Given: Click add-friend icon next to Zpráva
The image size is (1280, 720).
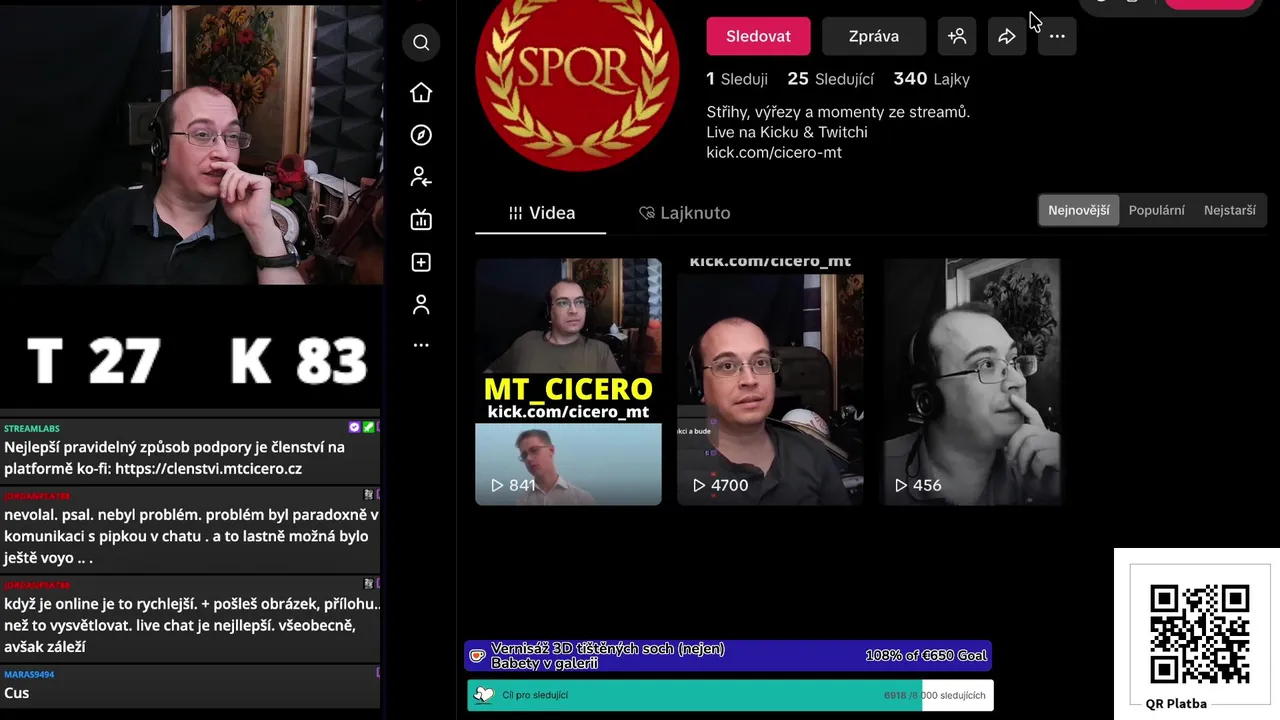Looking at the screenshot, I should (x=957, y=36).
